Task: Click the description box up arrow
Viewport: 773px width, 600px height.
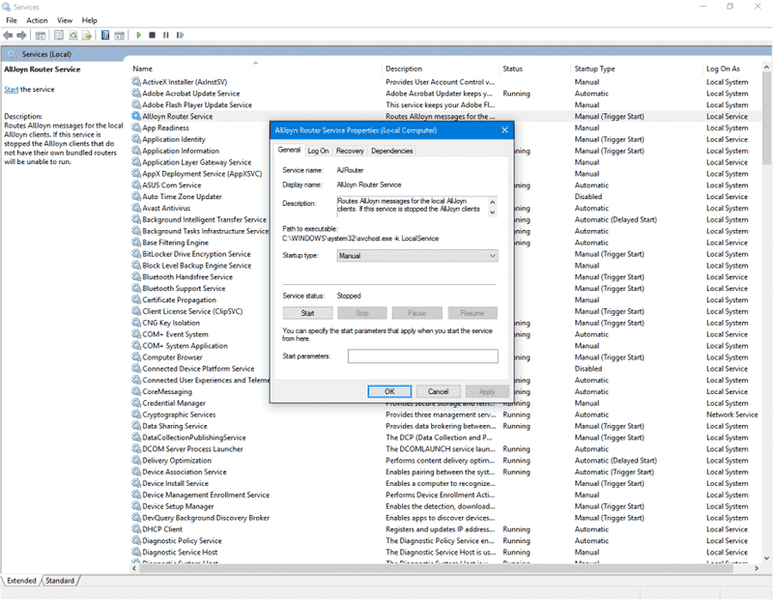Action: (x=492, y=202)
